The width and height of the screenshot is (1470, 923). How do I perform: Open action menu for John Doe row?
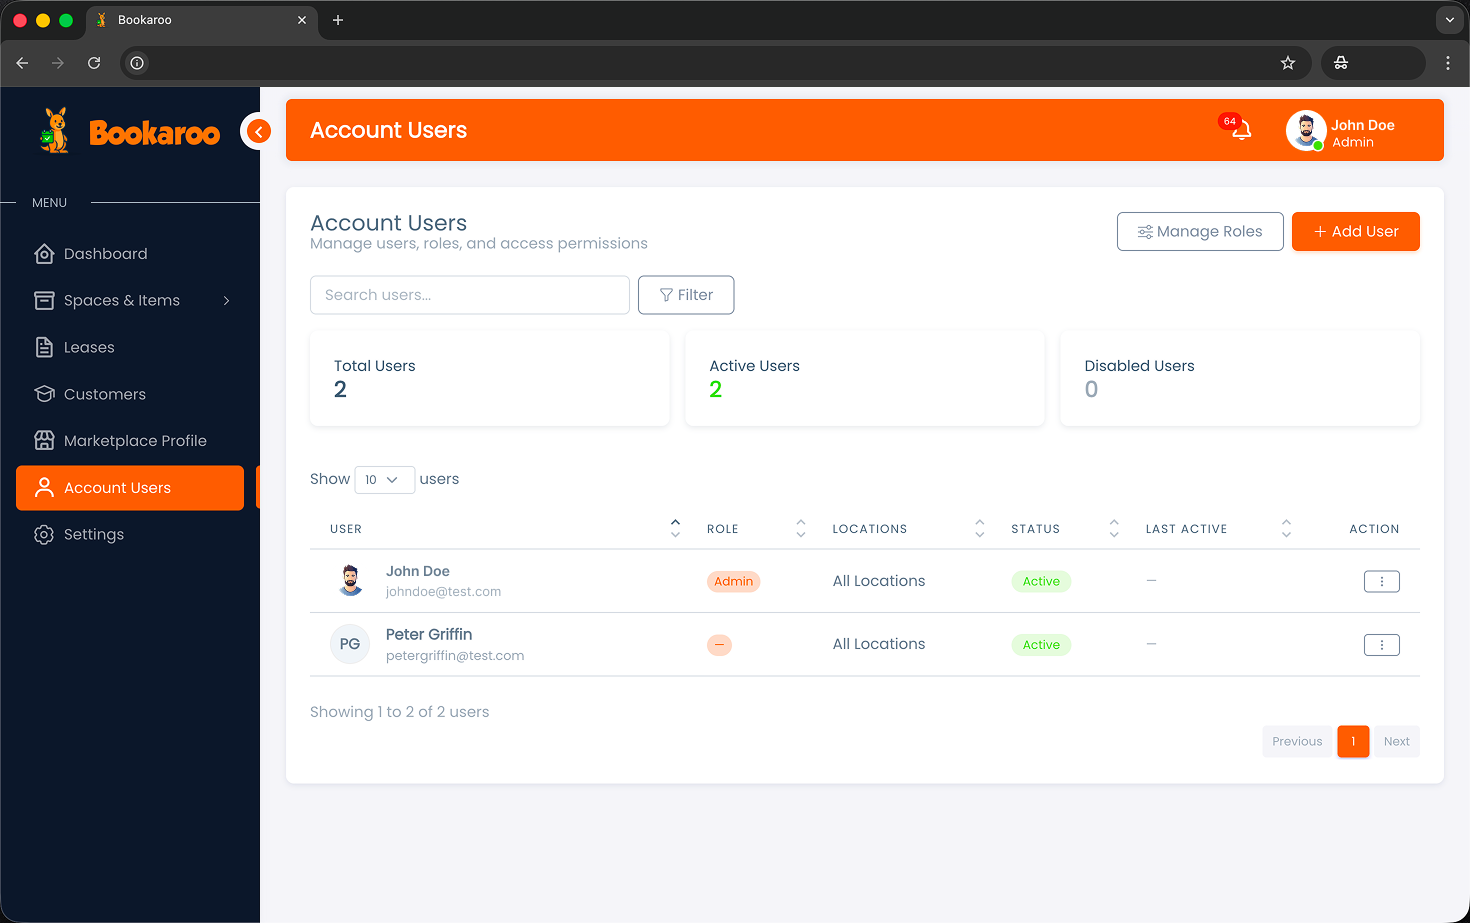(1381, 581)
